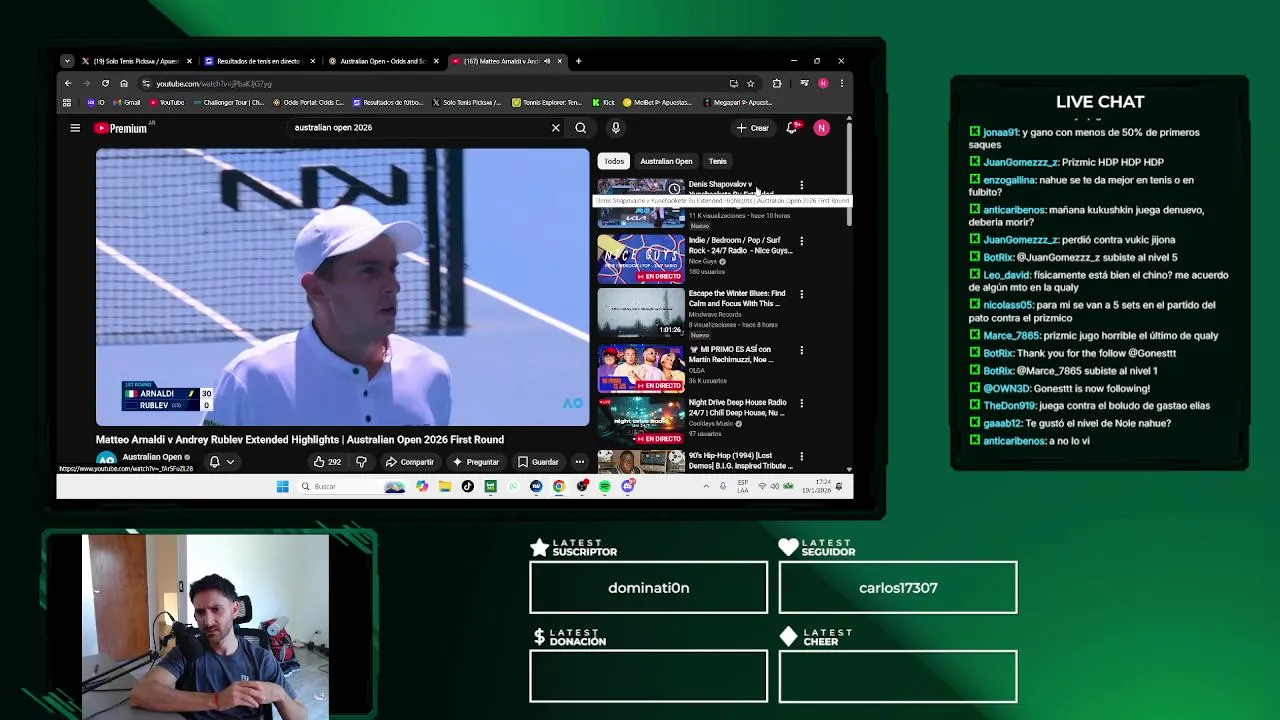Bookmark page with the star icon
The width and height of the screenshot is (1280, 720).
pyautogui.click(x=750, y=83)
